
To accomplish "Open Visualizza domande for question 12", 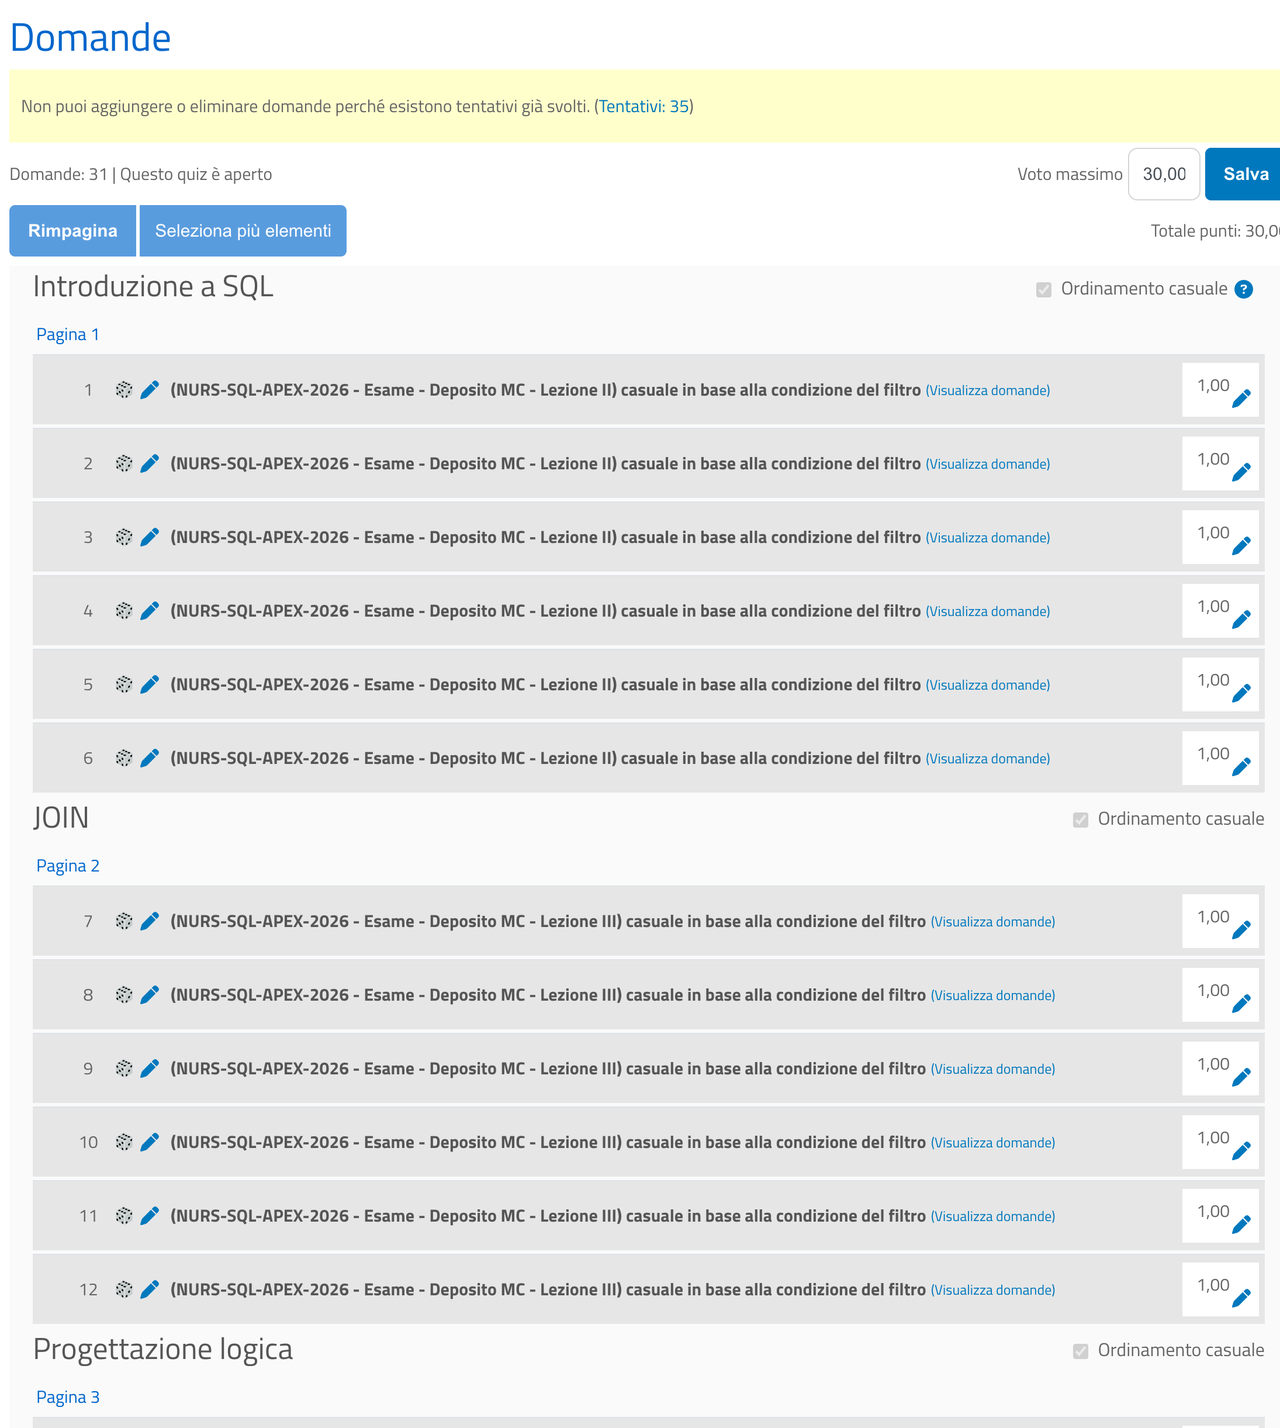I will pos(993,1290).
